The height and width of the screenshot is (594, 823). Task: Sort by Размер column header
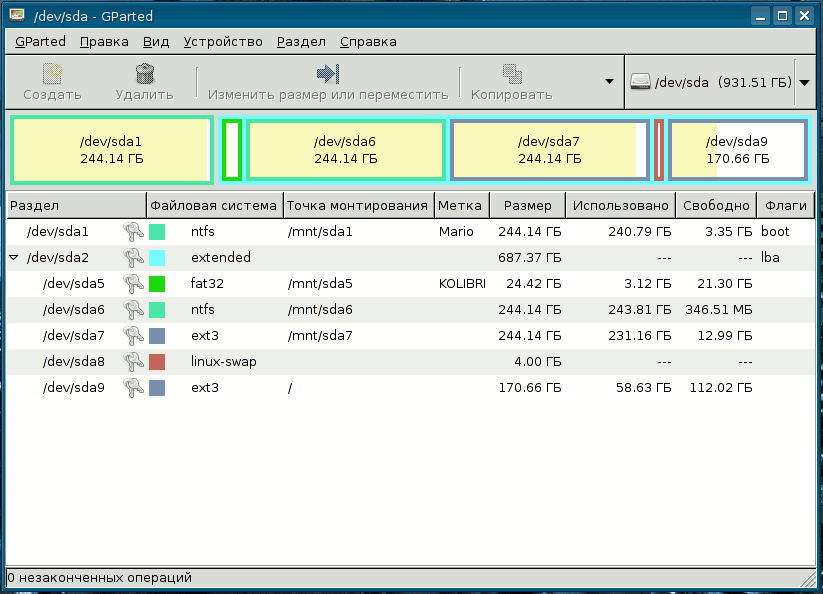(x=527, y=206)
